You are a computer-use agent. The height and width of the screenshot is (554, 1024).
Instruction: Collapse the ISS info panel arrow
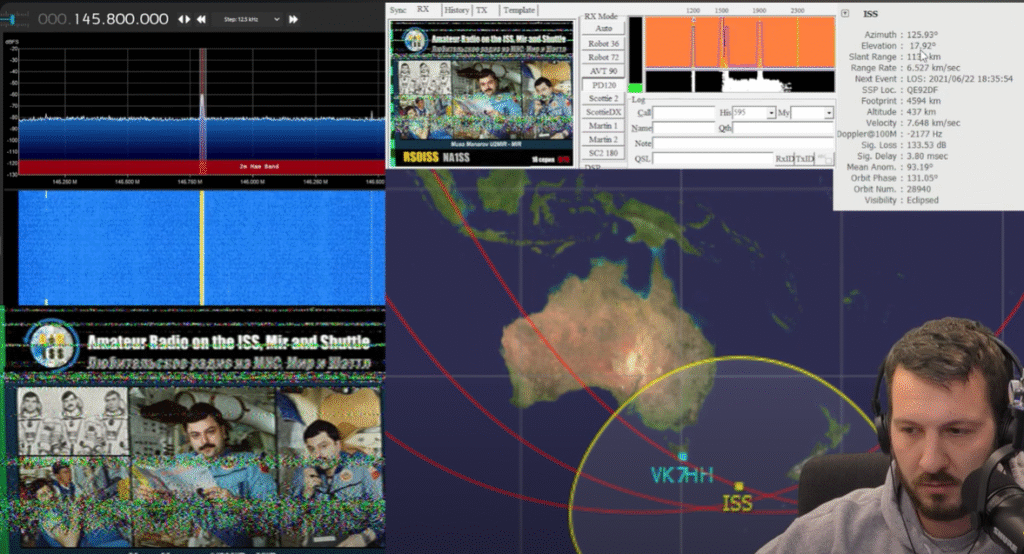pyautogui.click(x=844, y=13)
